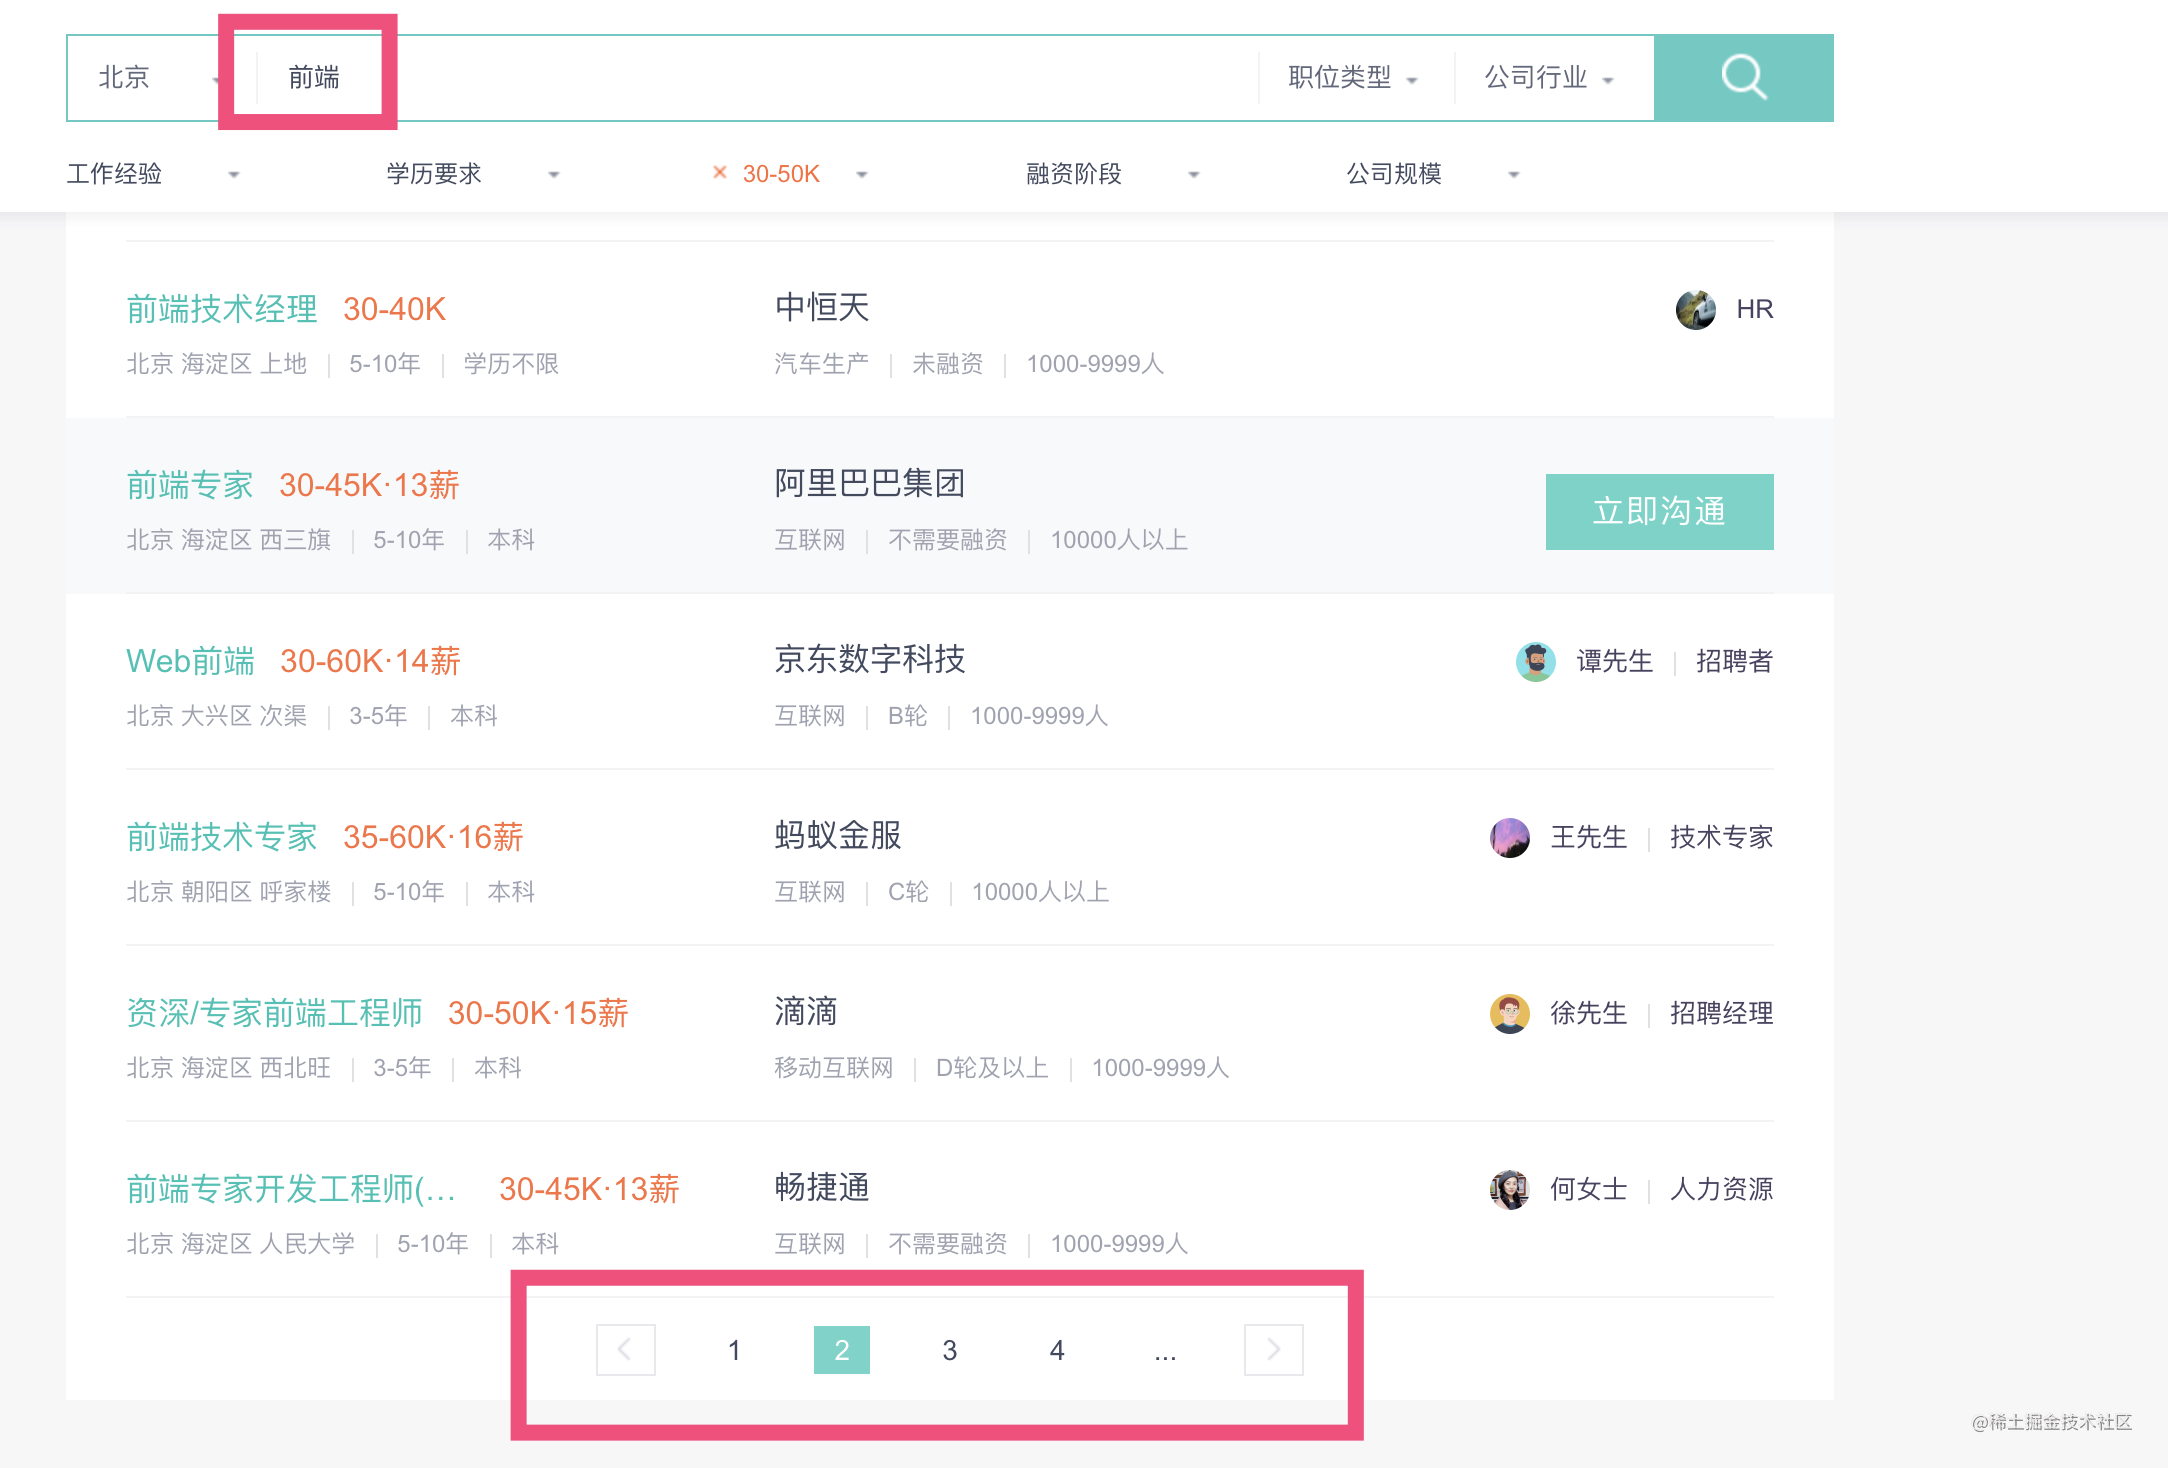
Task: Click 招聘经理 recruiter title
Action: point(1722,1014)
